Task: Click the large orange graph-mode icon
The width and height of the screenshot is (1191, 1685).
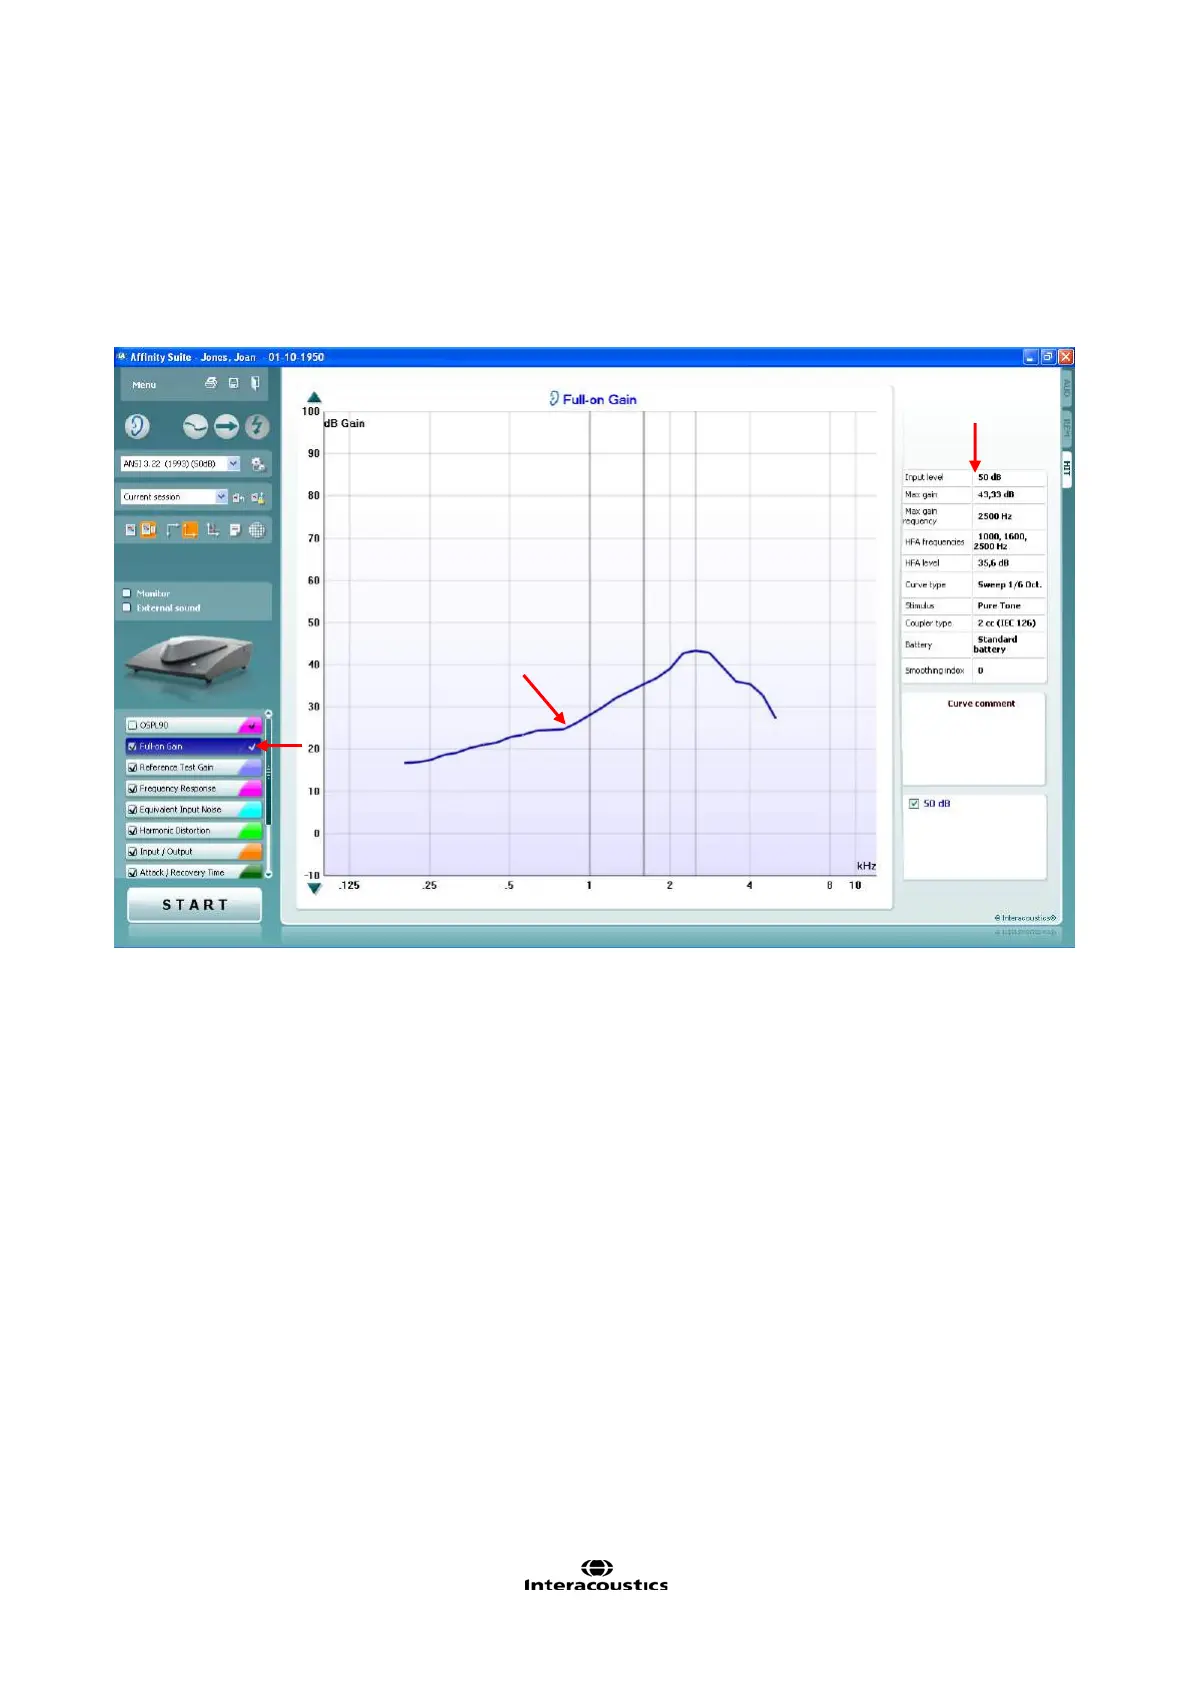Action: coord(189,530)
